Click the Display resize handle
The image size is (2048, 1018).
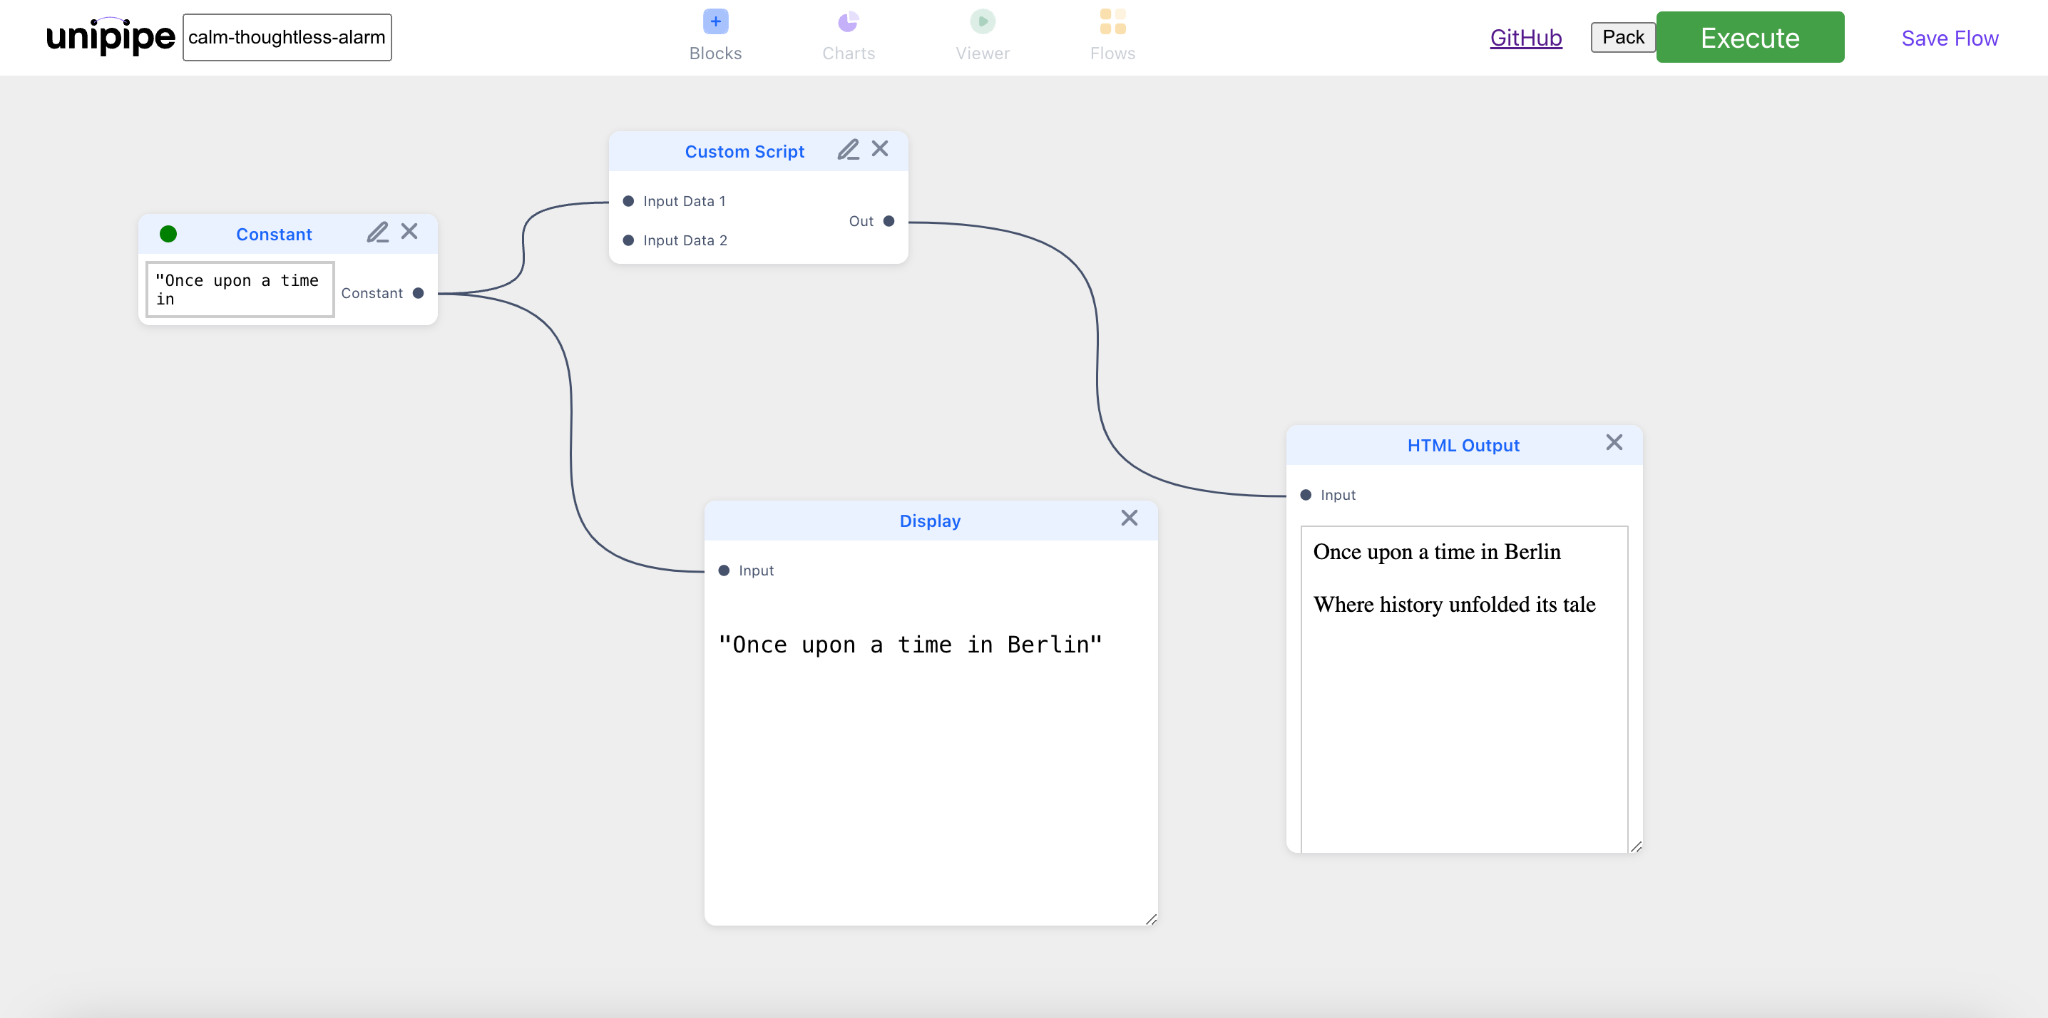pos(1151,919)
